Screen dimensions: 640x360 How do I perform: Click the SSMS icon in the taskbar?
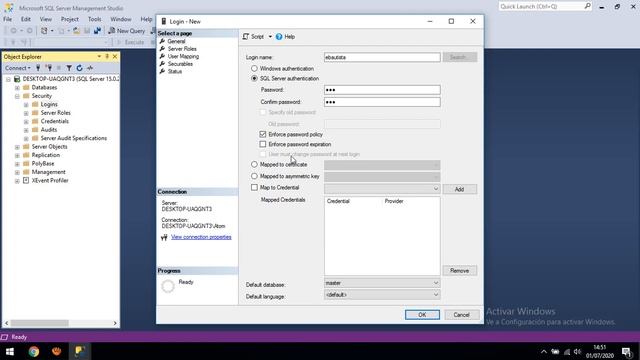pos(80,351)
